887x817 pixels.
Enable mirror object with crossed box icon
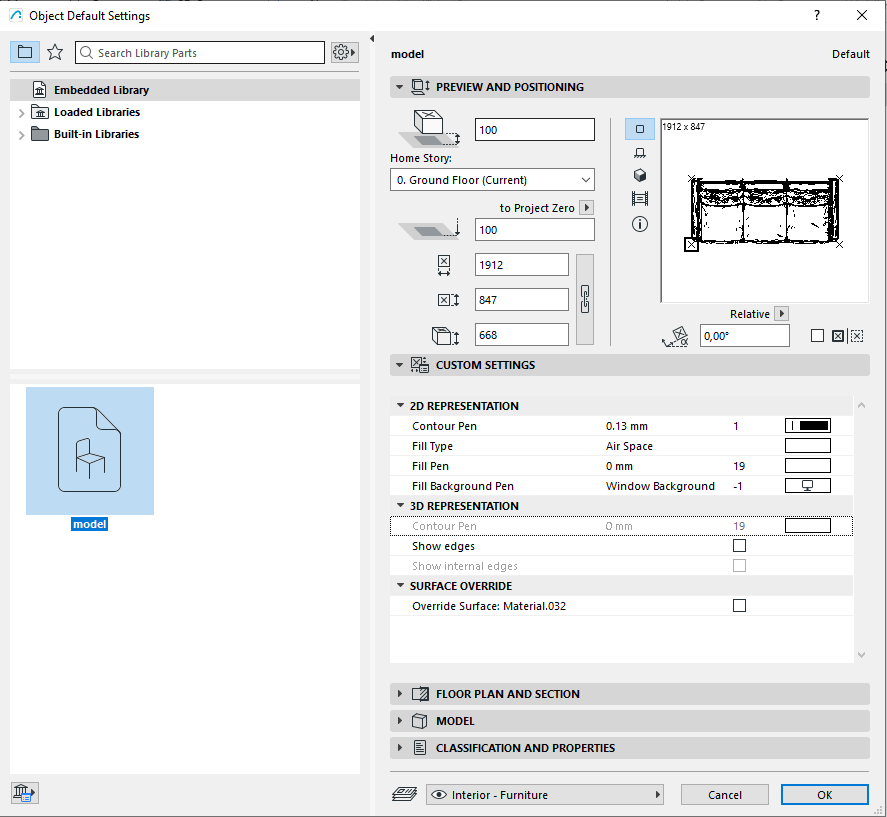[838, 336]
